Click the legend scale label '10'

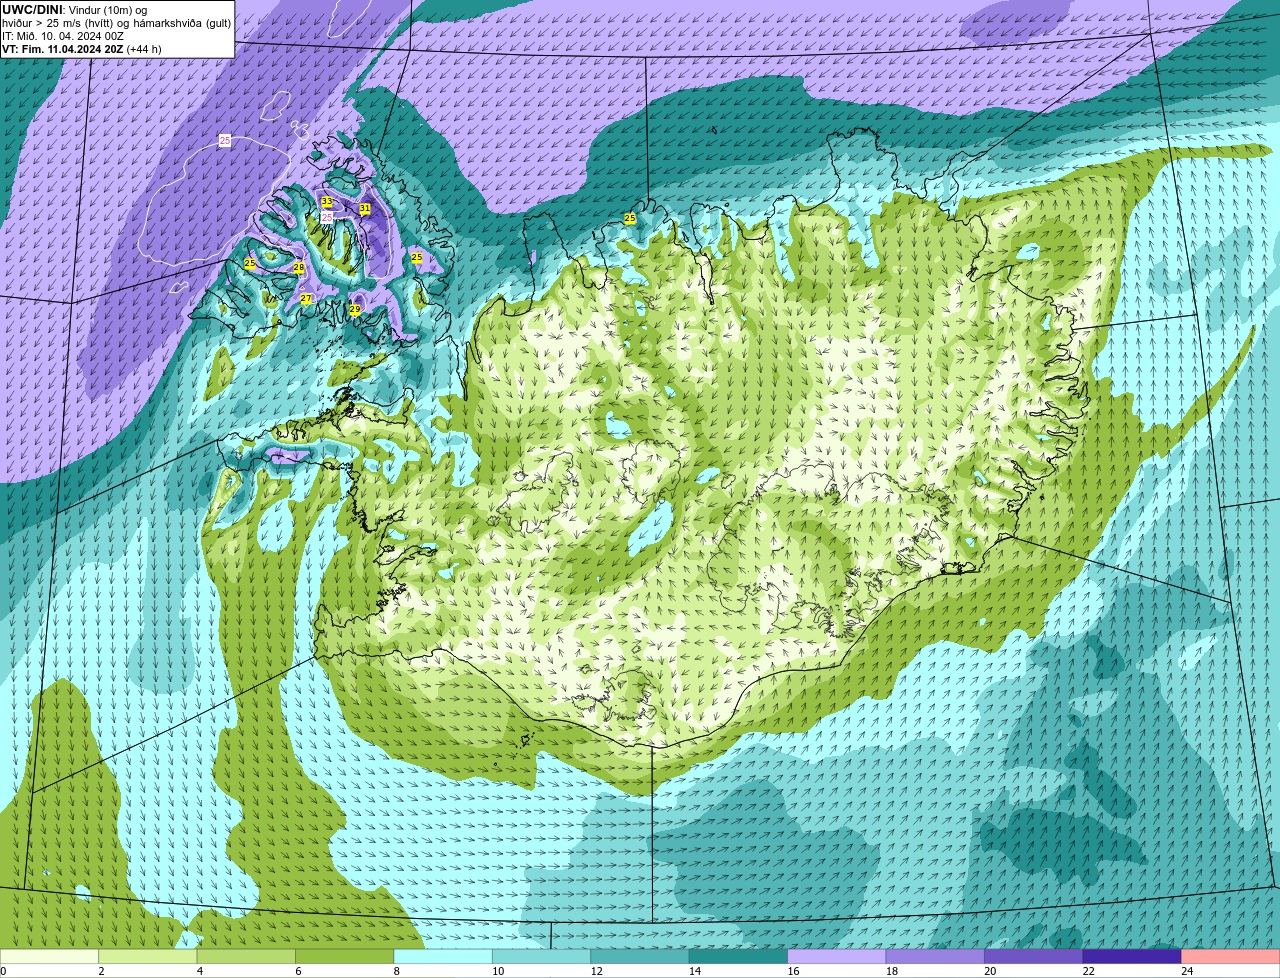point(498,970)
